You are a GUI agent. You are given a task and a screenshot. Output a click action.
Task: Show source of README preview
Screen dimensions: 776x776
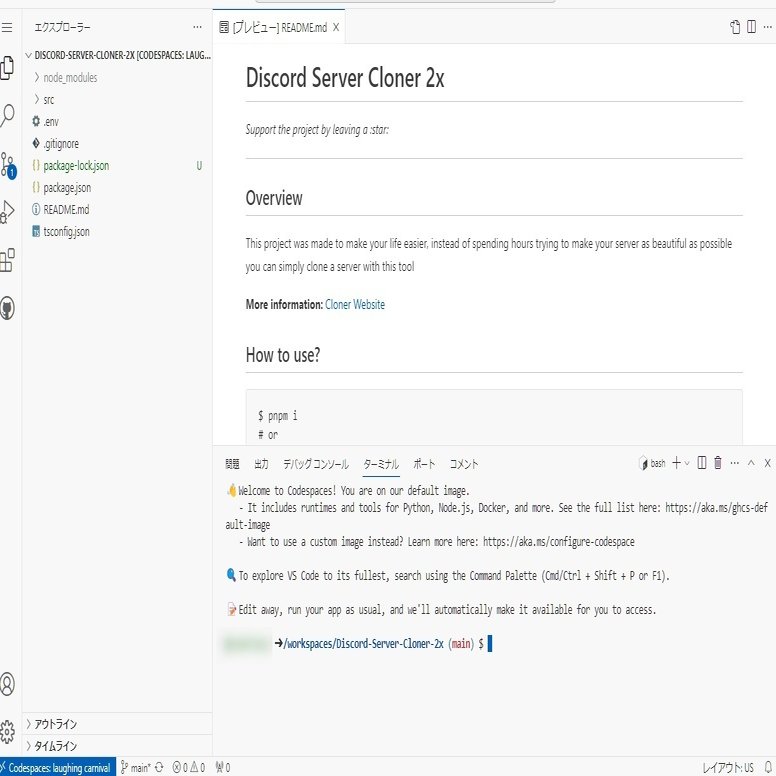(x=735, y=27)
